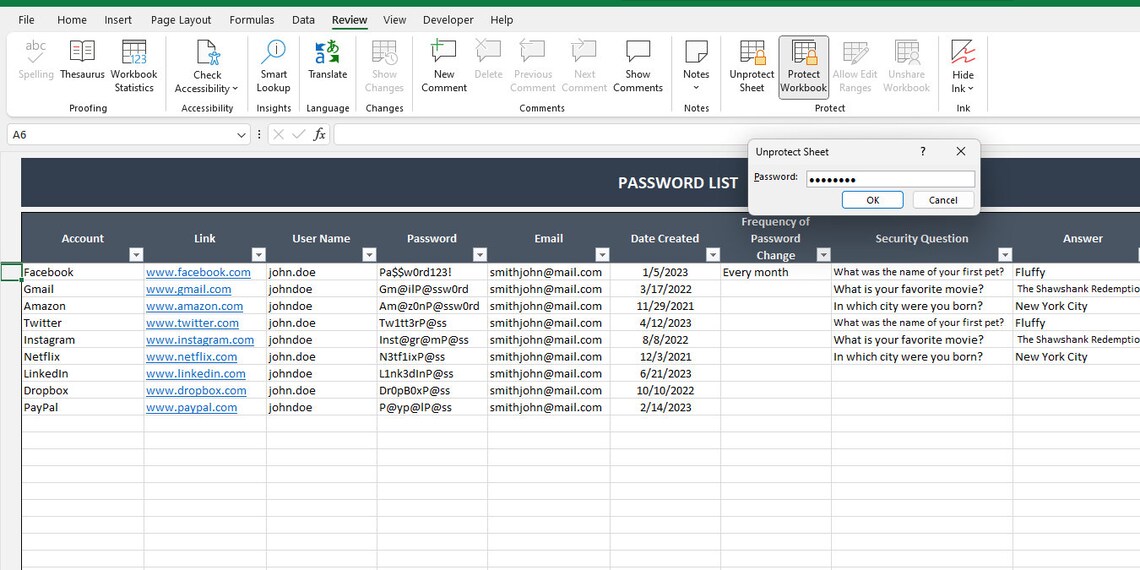Go to Next Comment
The width and height of the screenshot is (1140, 570).
[x=584, y=66]
